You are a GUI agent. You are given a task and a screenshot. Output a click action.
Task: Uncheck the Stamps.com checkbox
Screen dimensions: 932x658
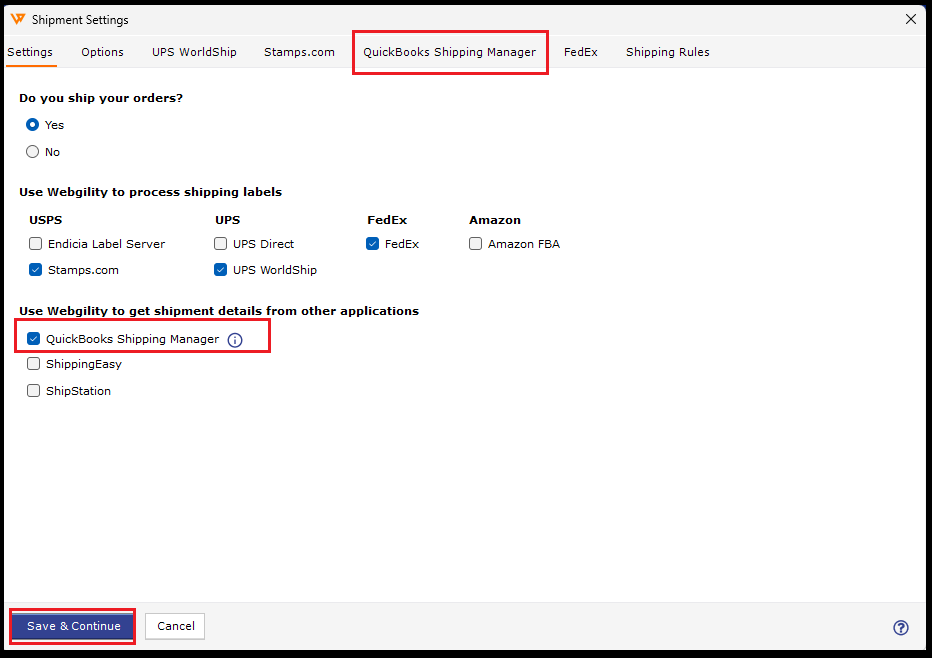(x=36, y=270)
